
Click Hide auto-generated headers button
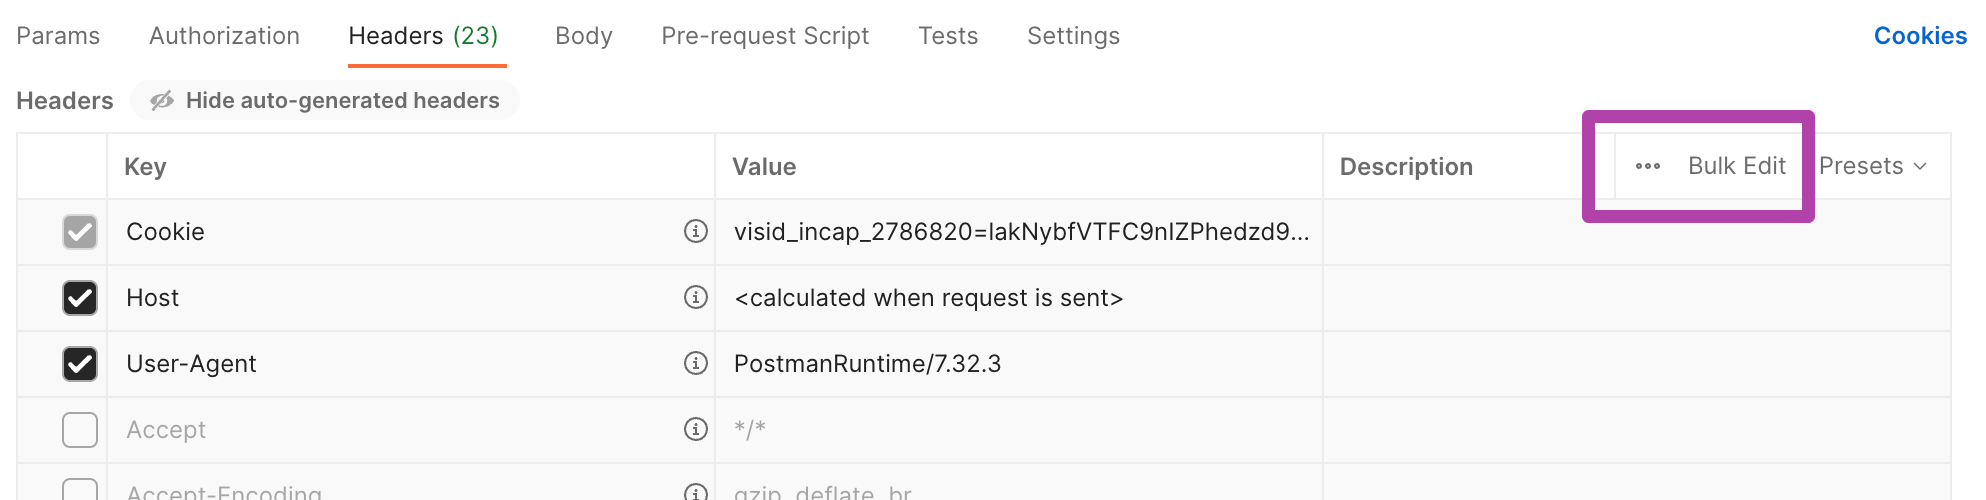[325, 100]
